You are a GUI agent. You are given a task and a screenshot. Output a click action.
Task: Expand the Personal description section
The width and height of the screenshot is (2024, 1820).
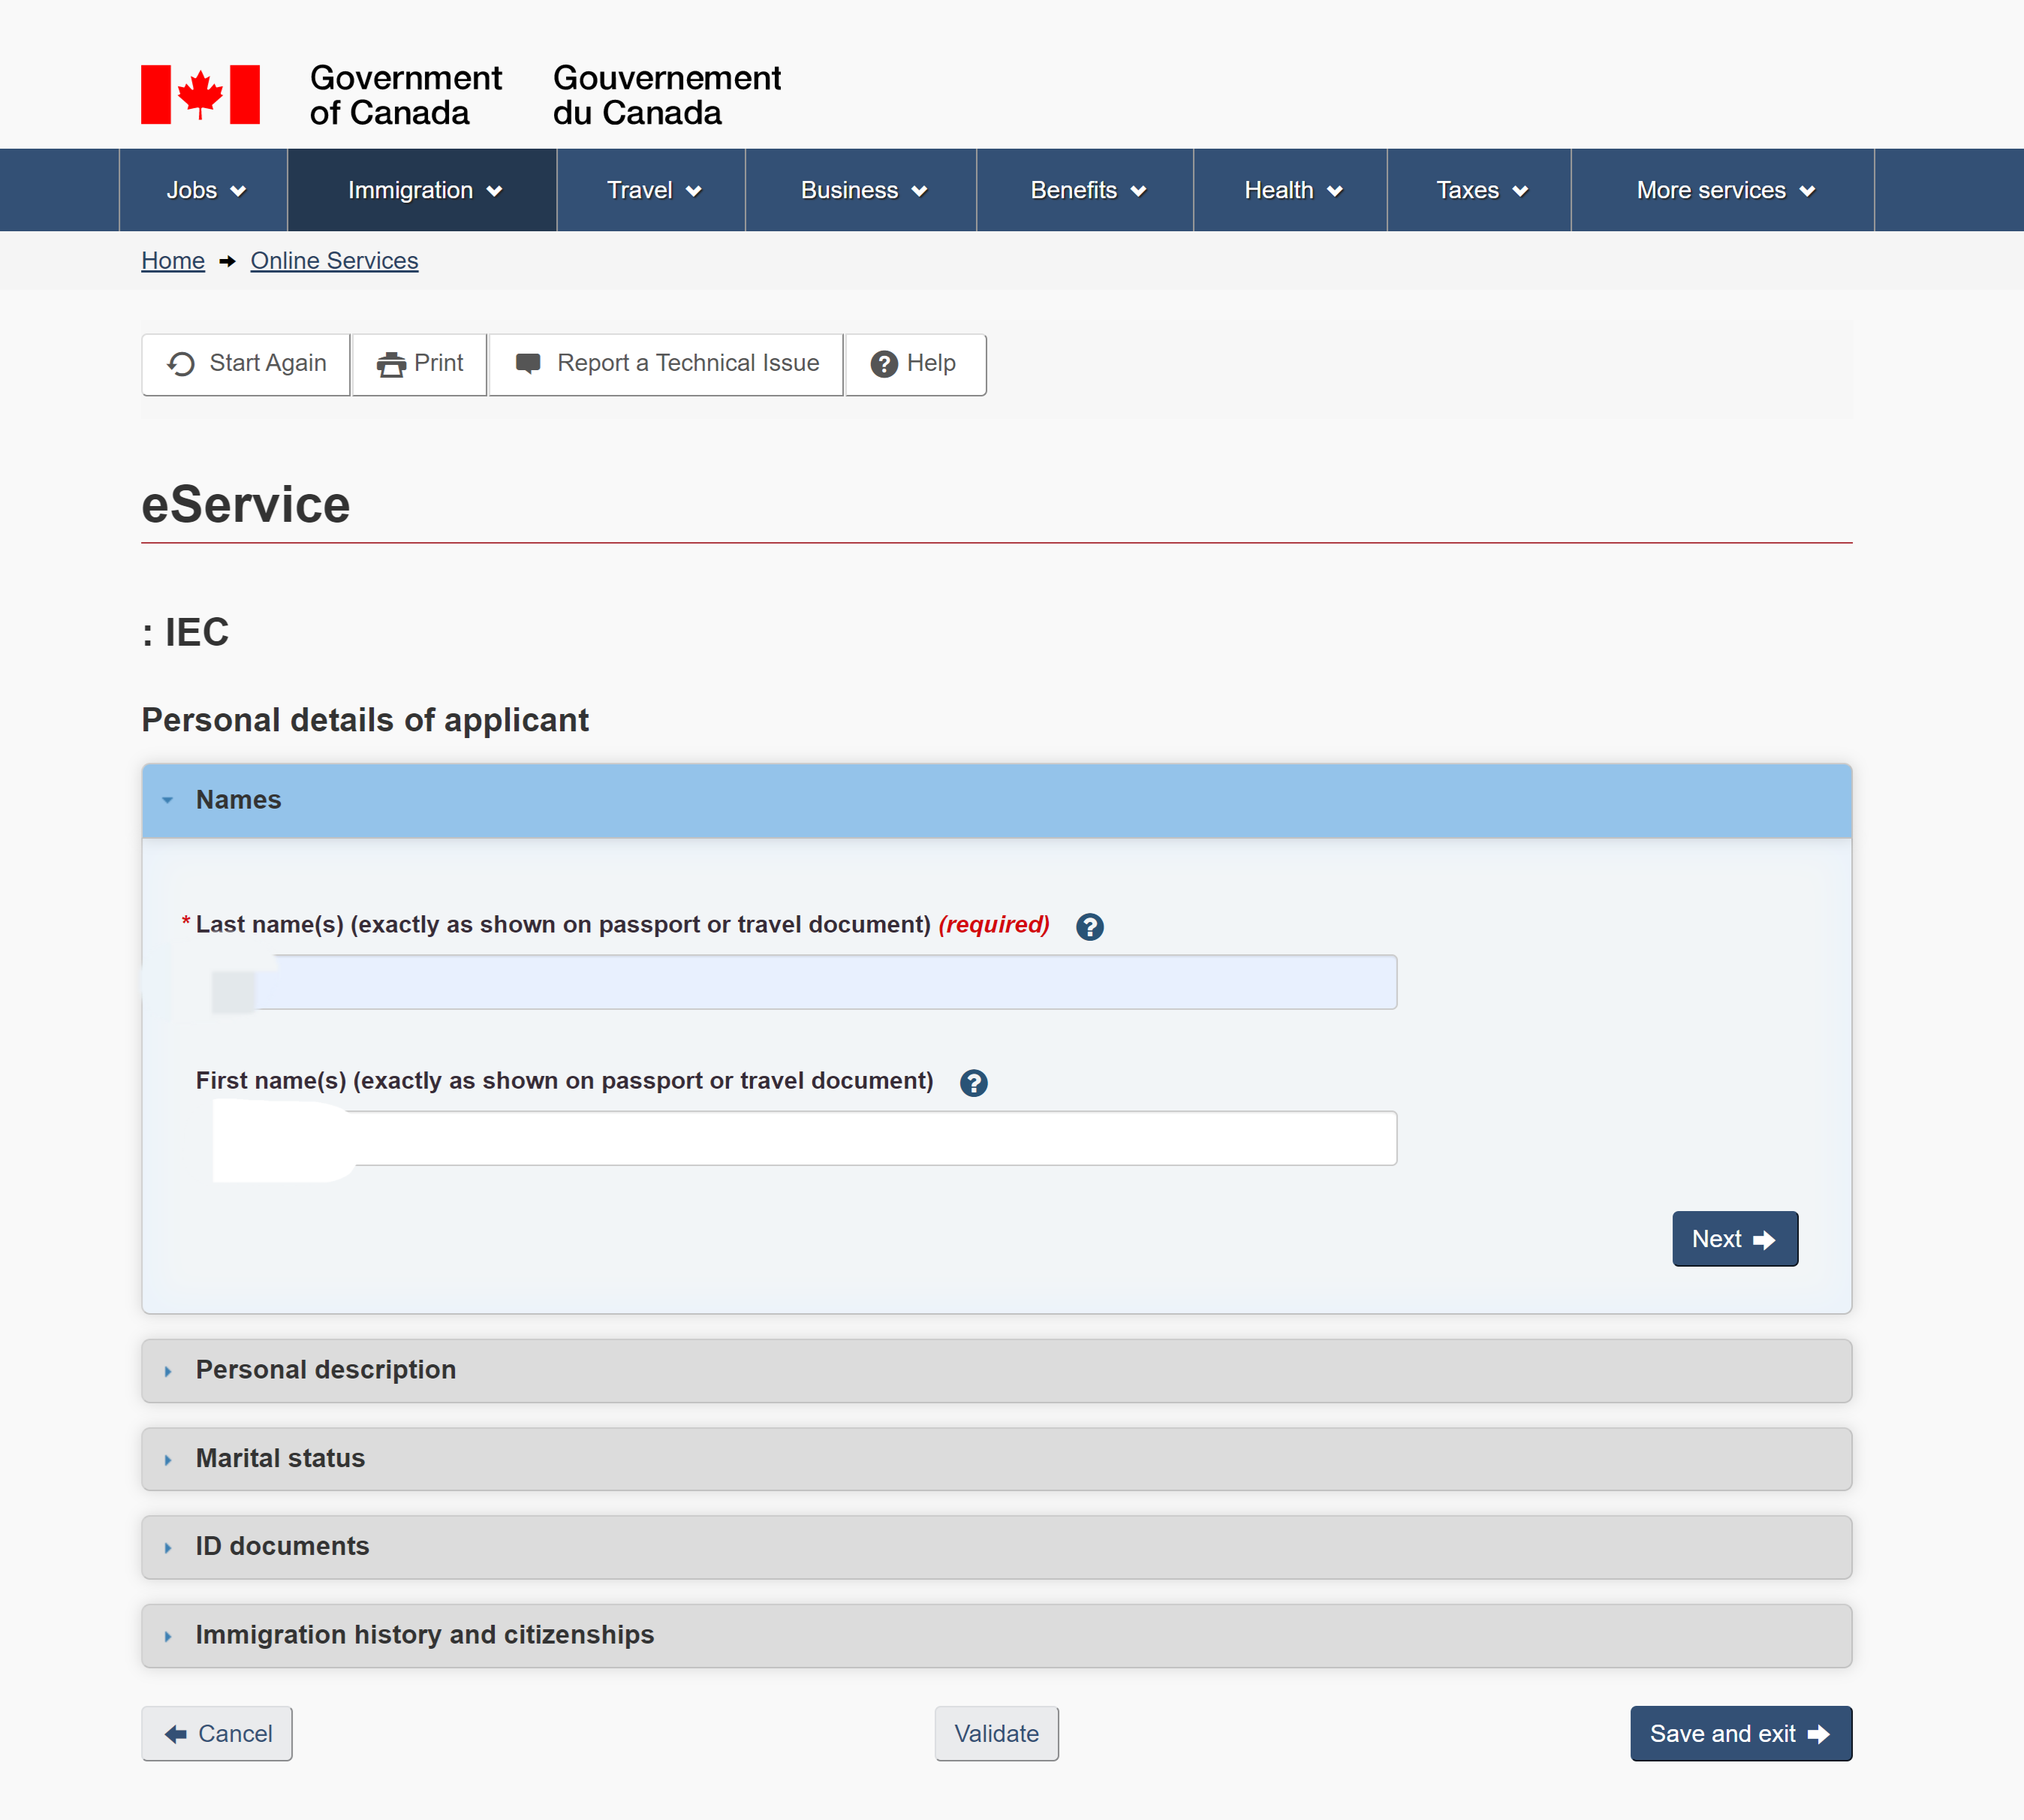click(325, 1370)
